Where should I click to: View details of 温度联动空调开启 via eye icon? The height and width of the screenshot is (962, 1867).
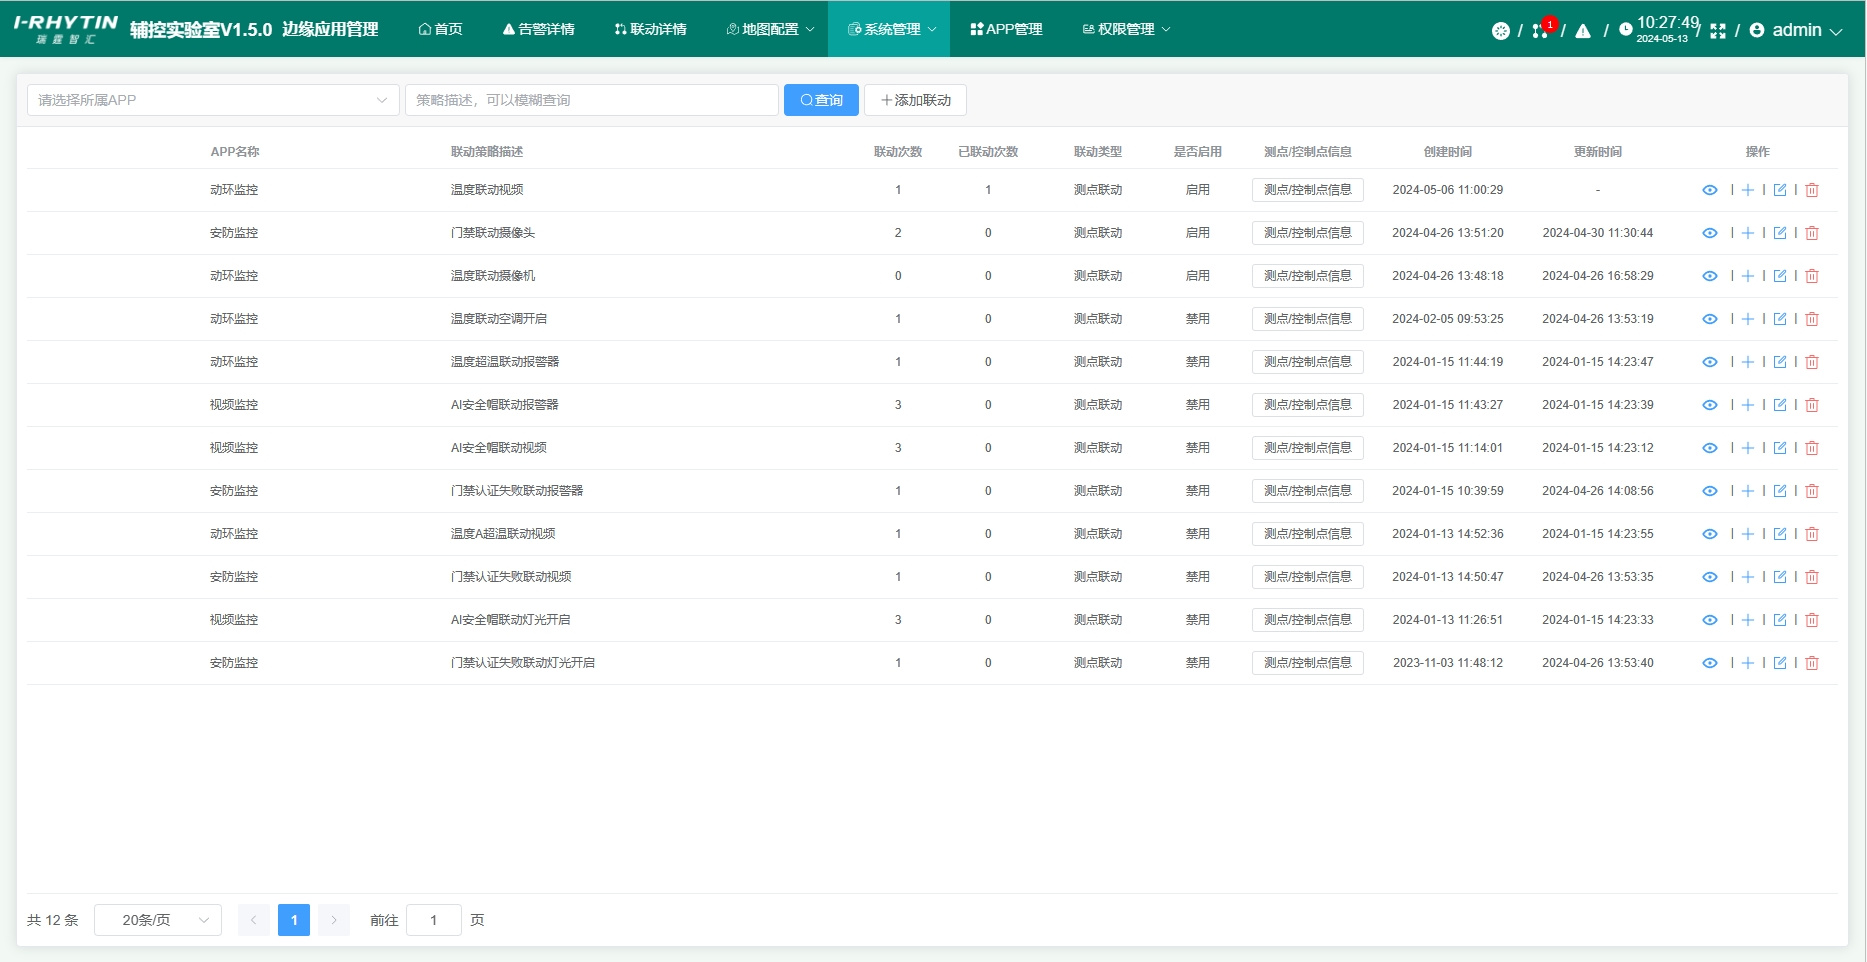point(1710,319)
